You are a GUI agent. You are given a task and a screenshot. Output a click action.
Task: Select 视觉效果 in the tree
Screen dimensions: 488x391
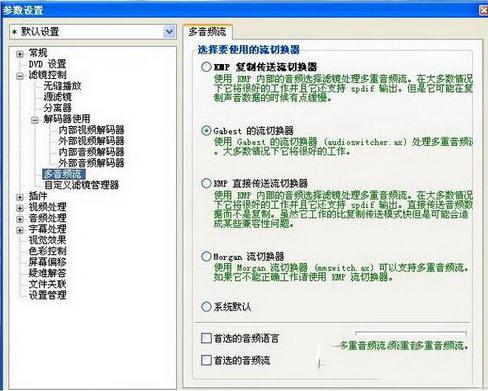(x=47, y=240)
